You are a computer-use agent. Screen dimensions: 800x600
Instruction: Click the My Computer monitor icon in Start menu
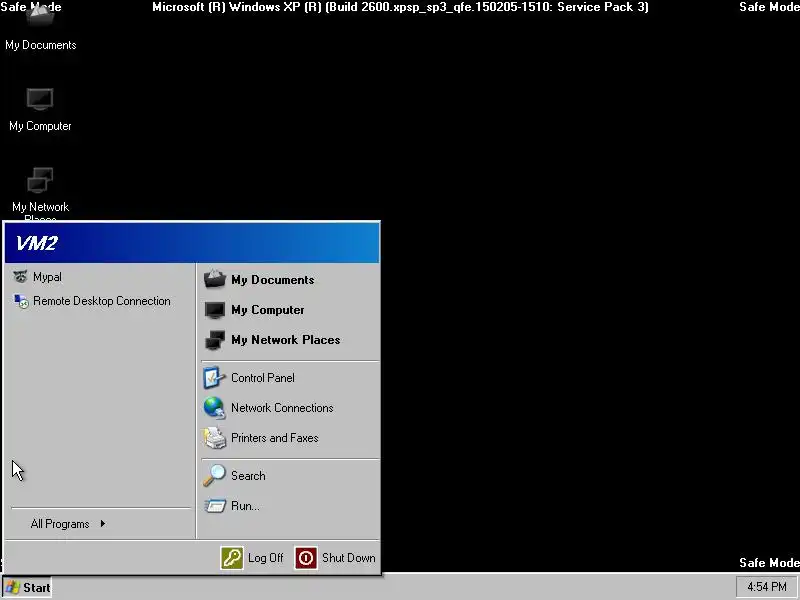tap(214, 310)
